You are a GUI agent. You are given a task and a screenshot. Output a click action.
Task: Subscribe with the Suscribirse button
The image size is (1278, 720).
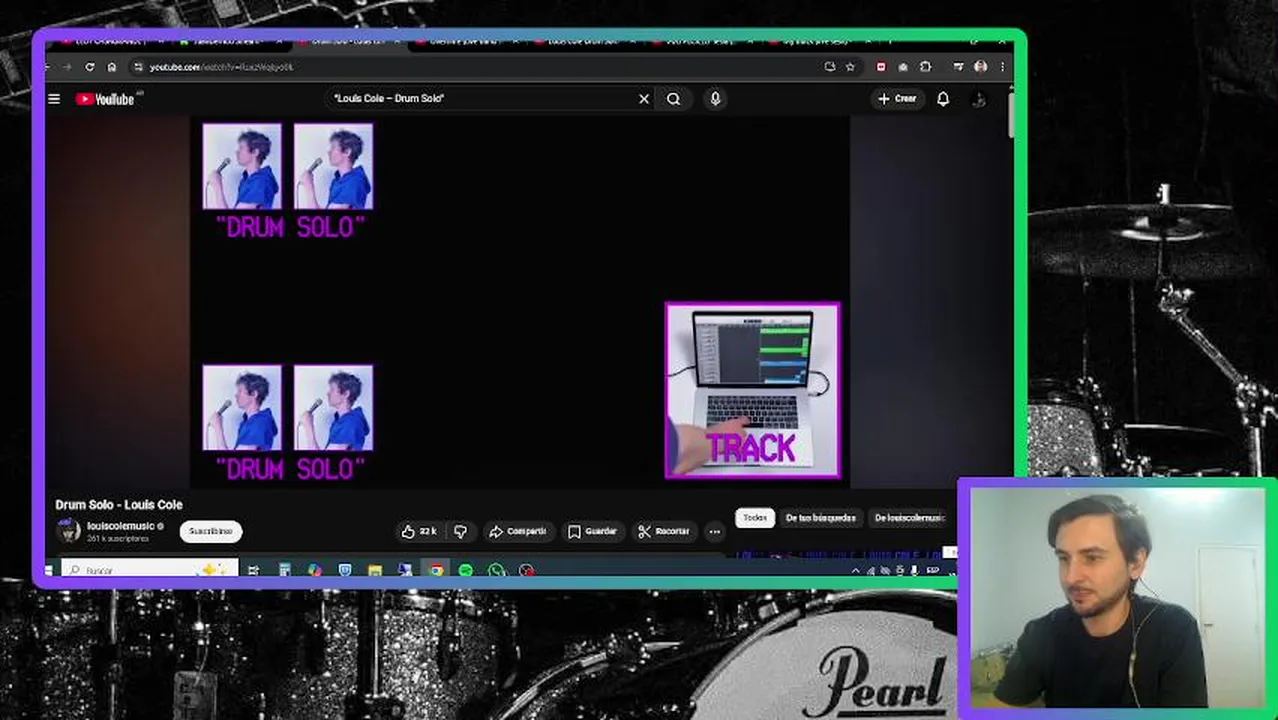tap(211, 531)
